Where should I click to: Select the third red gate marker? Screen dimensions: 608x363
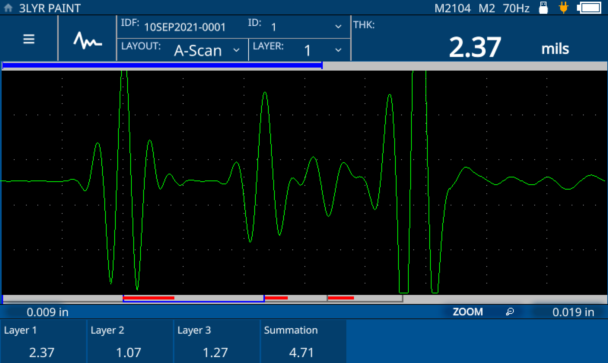[341, 298]
